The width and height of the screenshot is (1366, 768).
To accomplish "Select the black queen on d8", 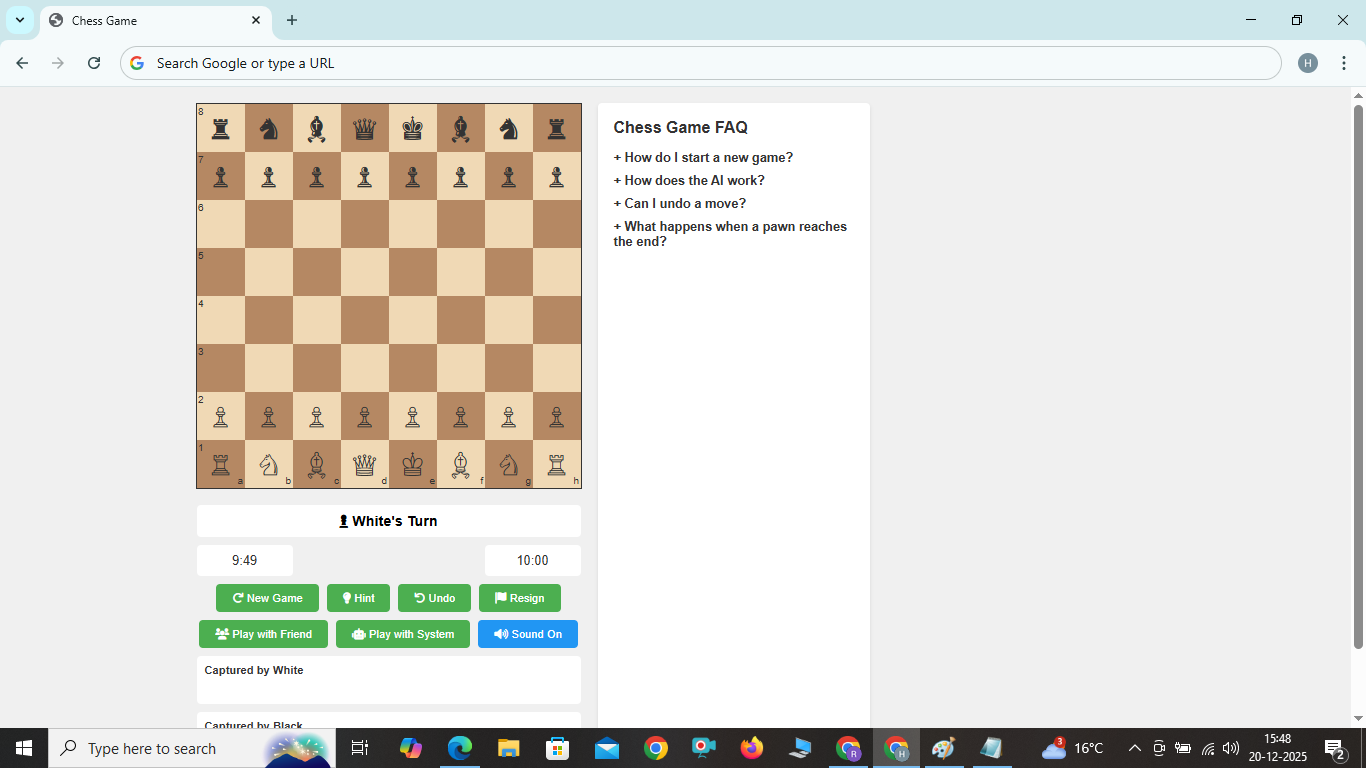I will pos(364,127).
